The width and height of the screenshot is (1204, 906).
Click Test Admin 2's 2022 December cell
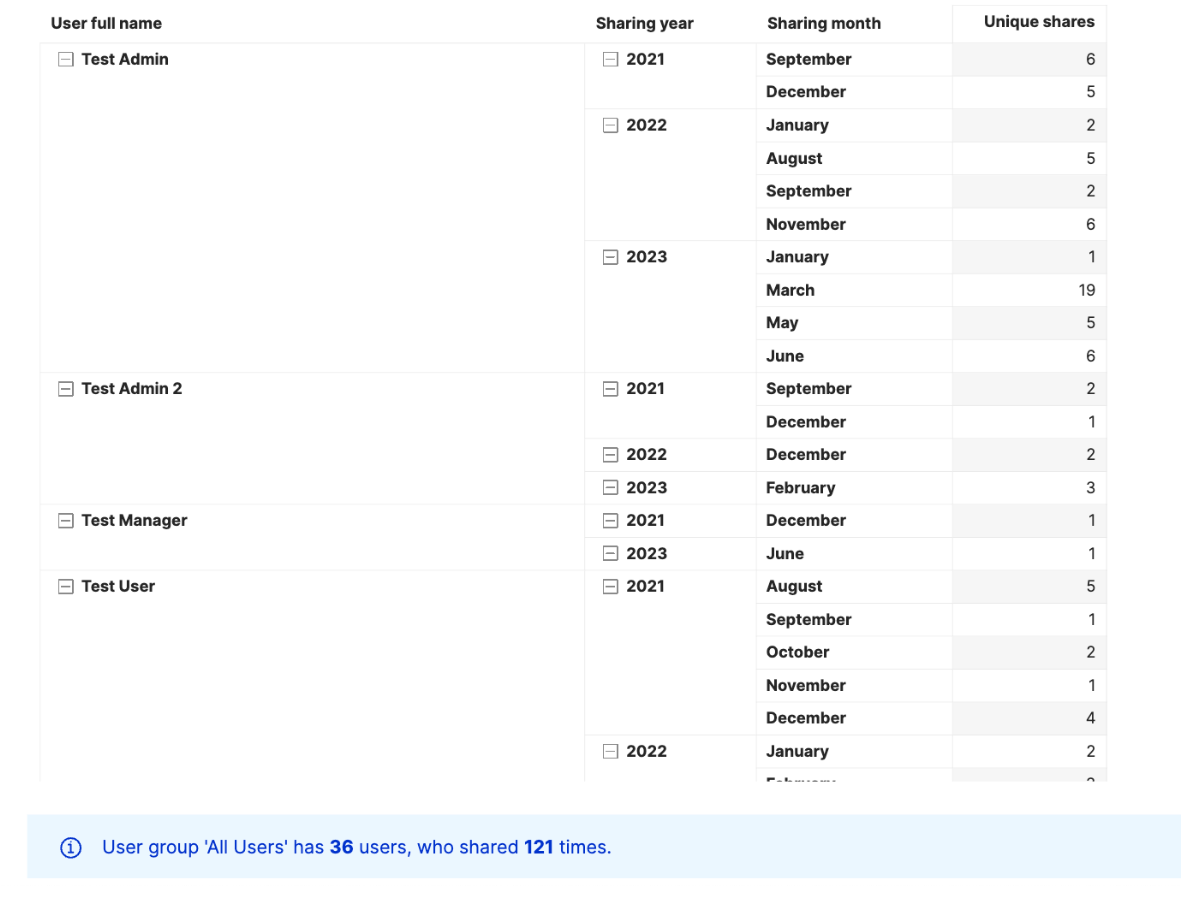[x=854, y=455]
